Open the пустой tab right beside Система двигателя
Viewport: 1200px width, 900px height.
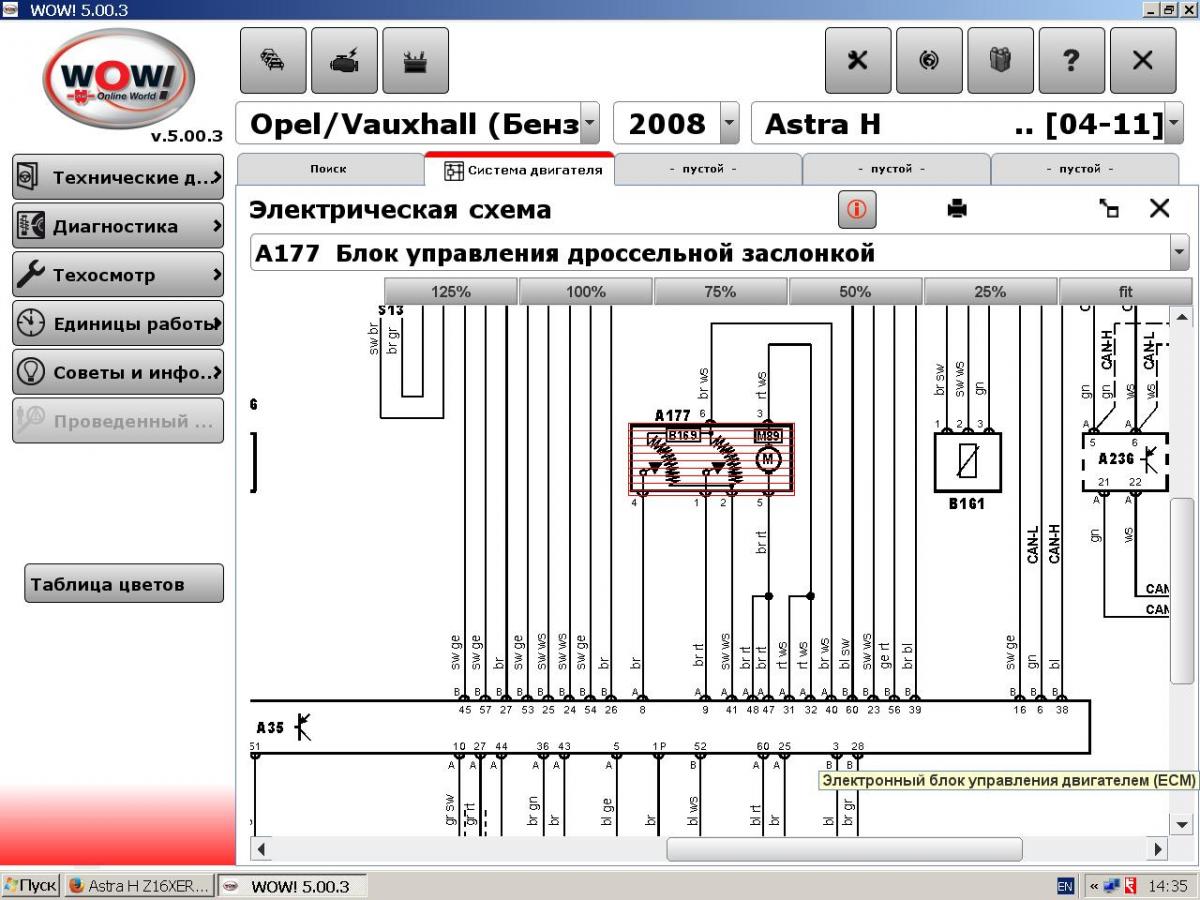point(708,169)
